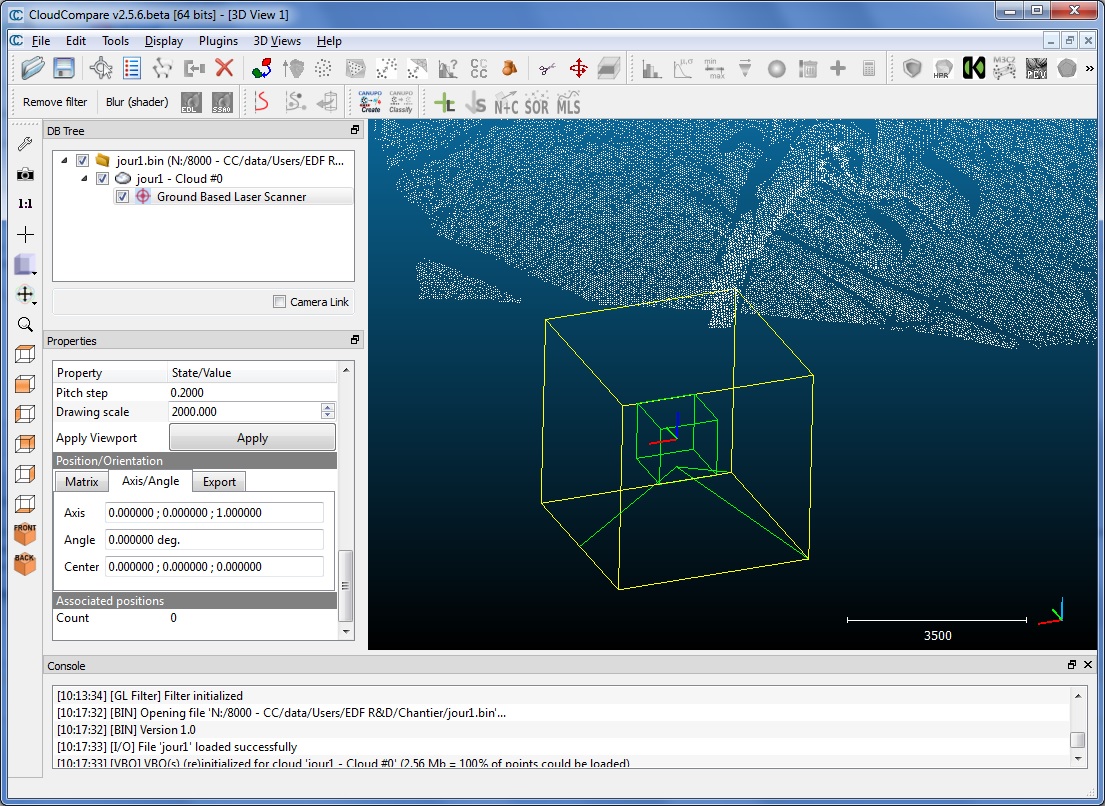Click the Apply viewport button

pos(252,438)
